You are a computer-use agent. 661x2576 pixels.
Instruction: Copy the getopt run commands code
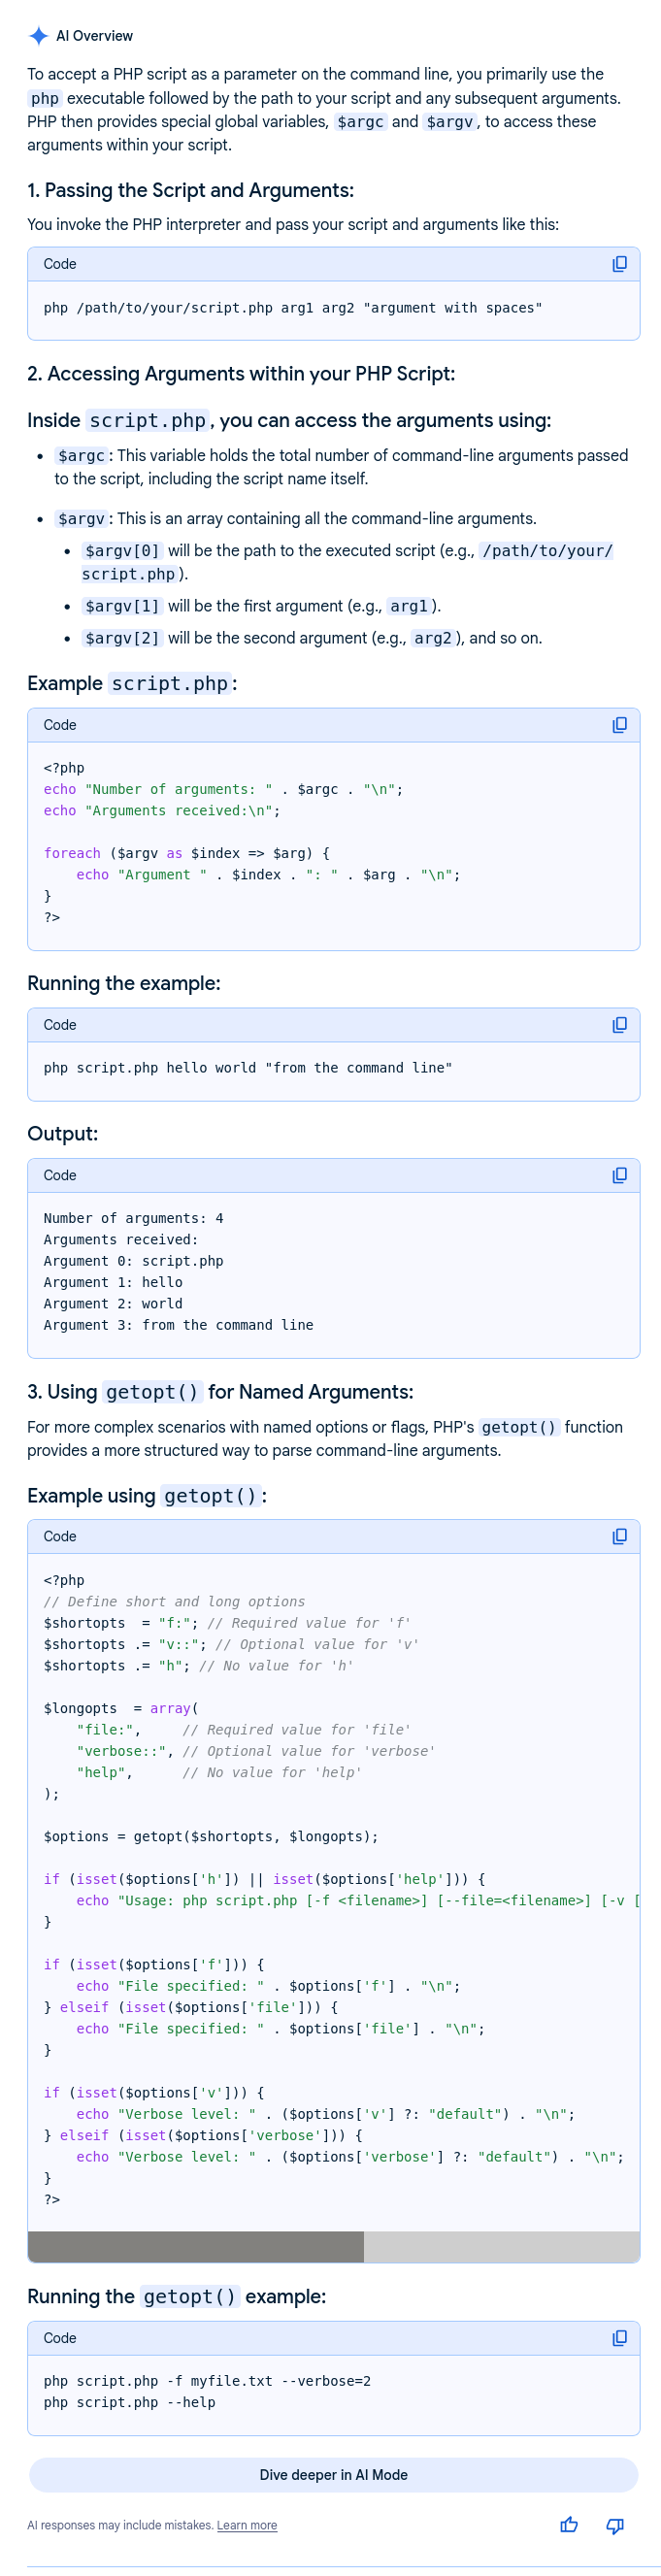619,2338
